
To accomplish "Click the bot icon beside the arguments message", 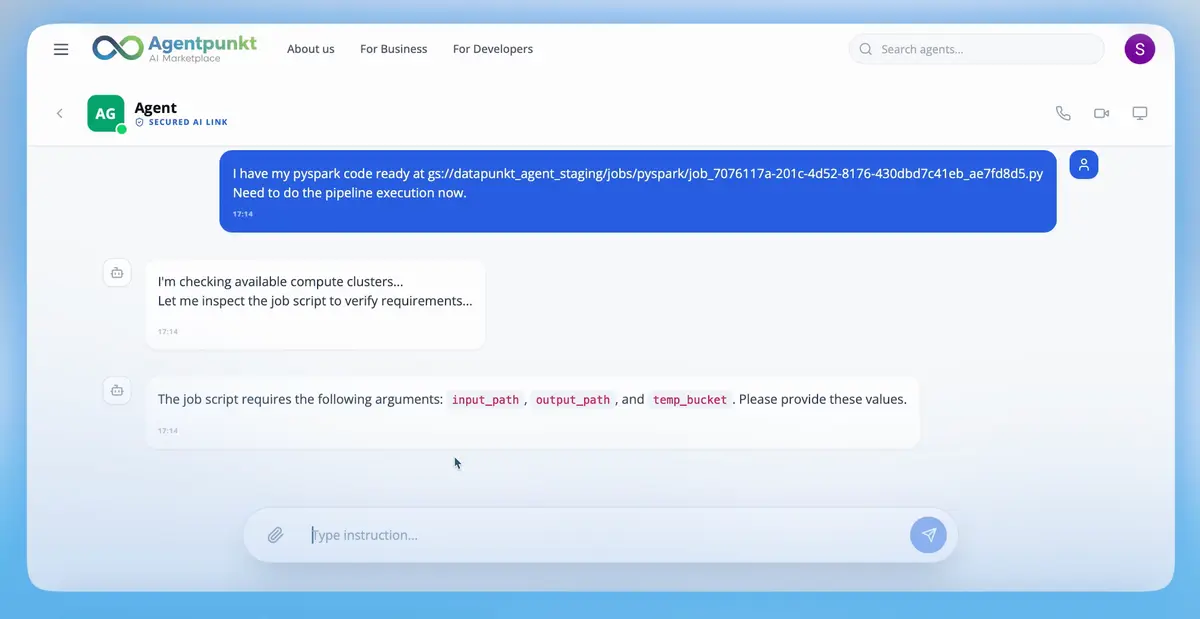I will [x=117, y=390].
